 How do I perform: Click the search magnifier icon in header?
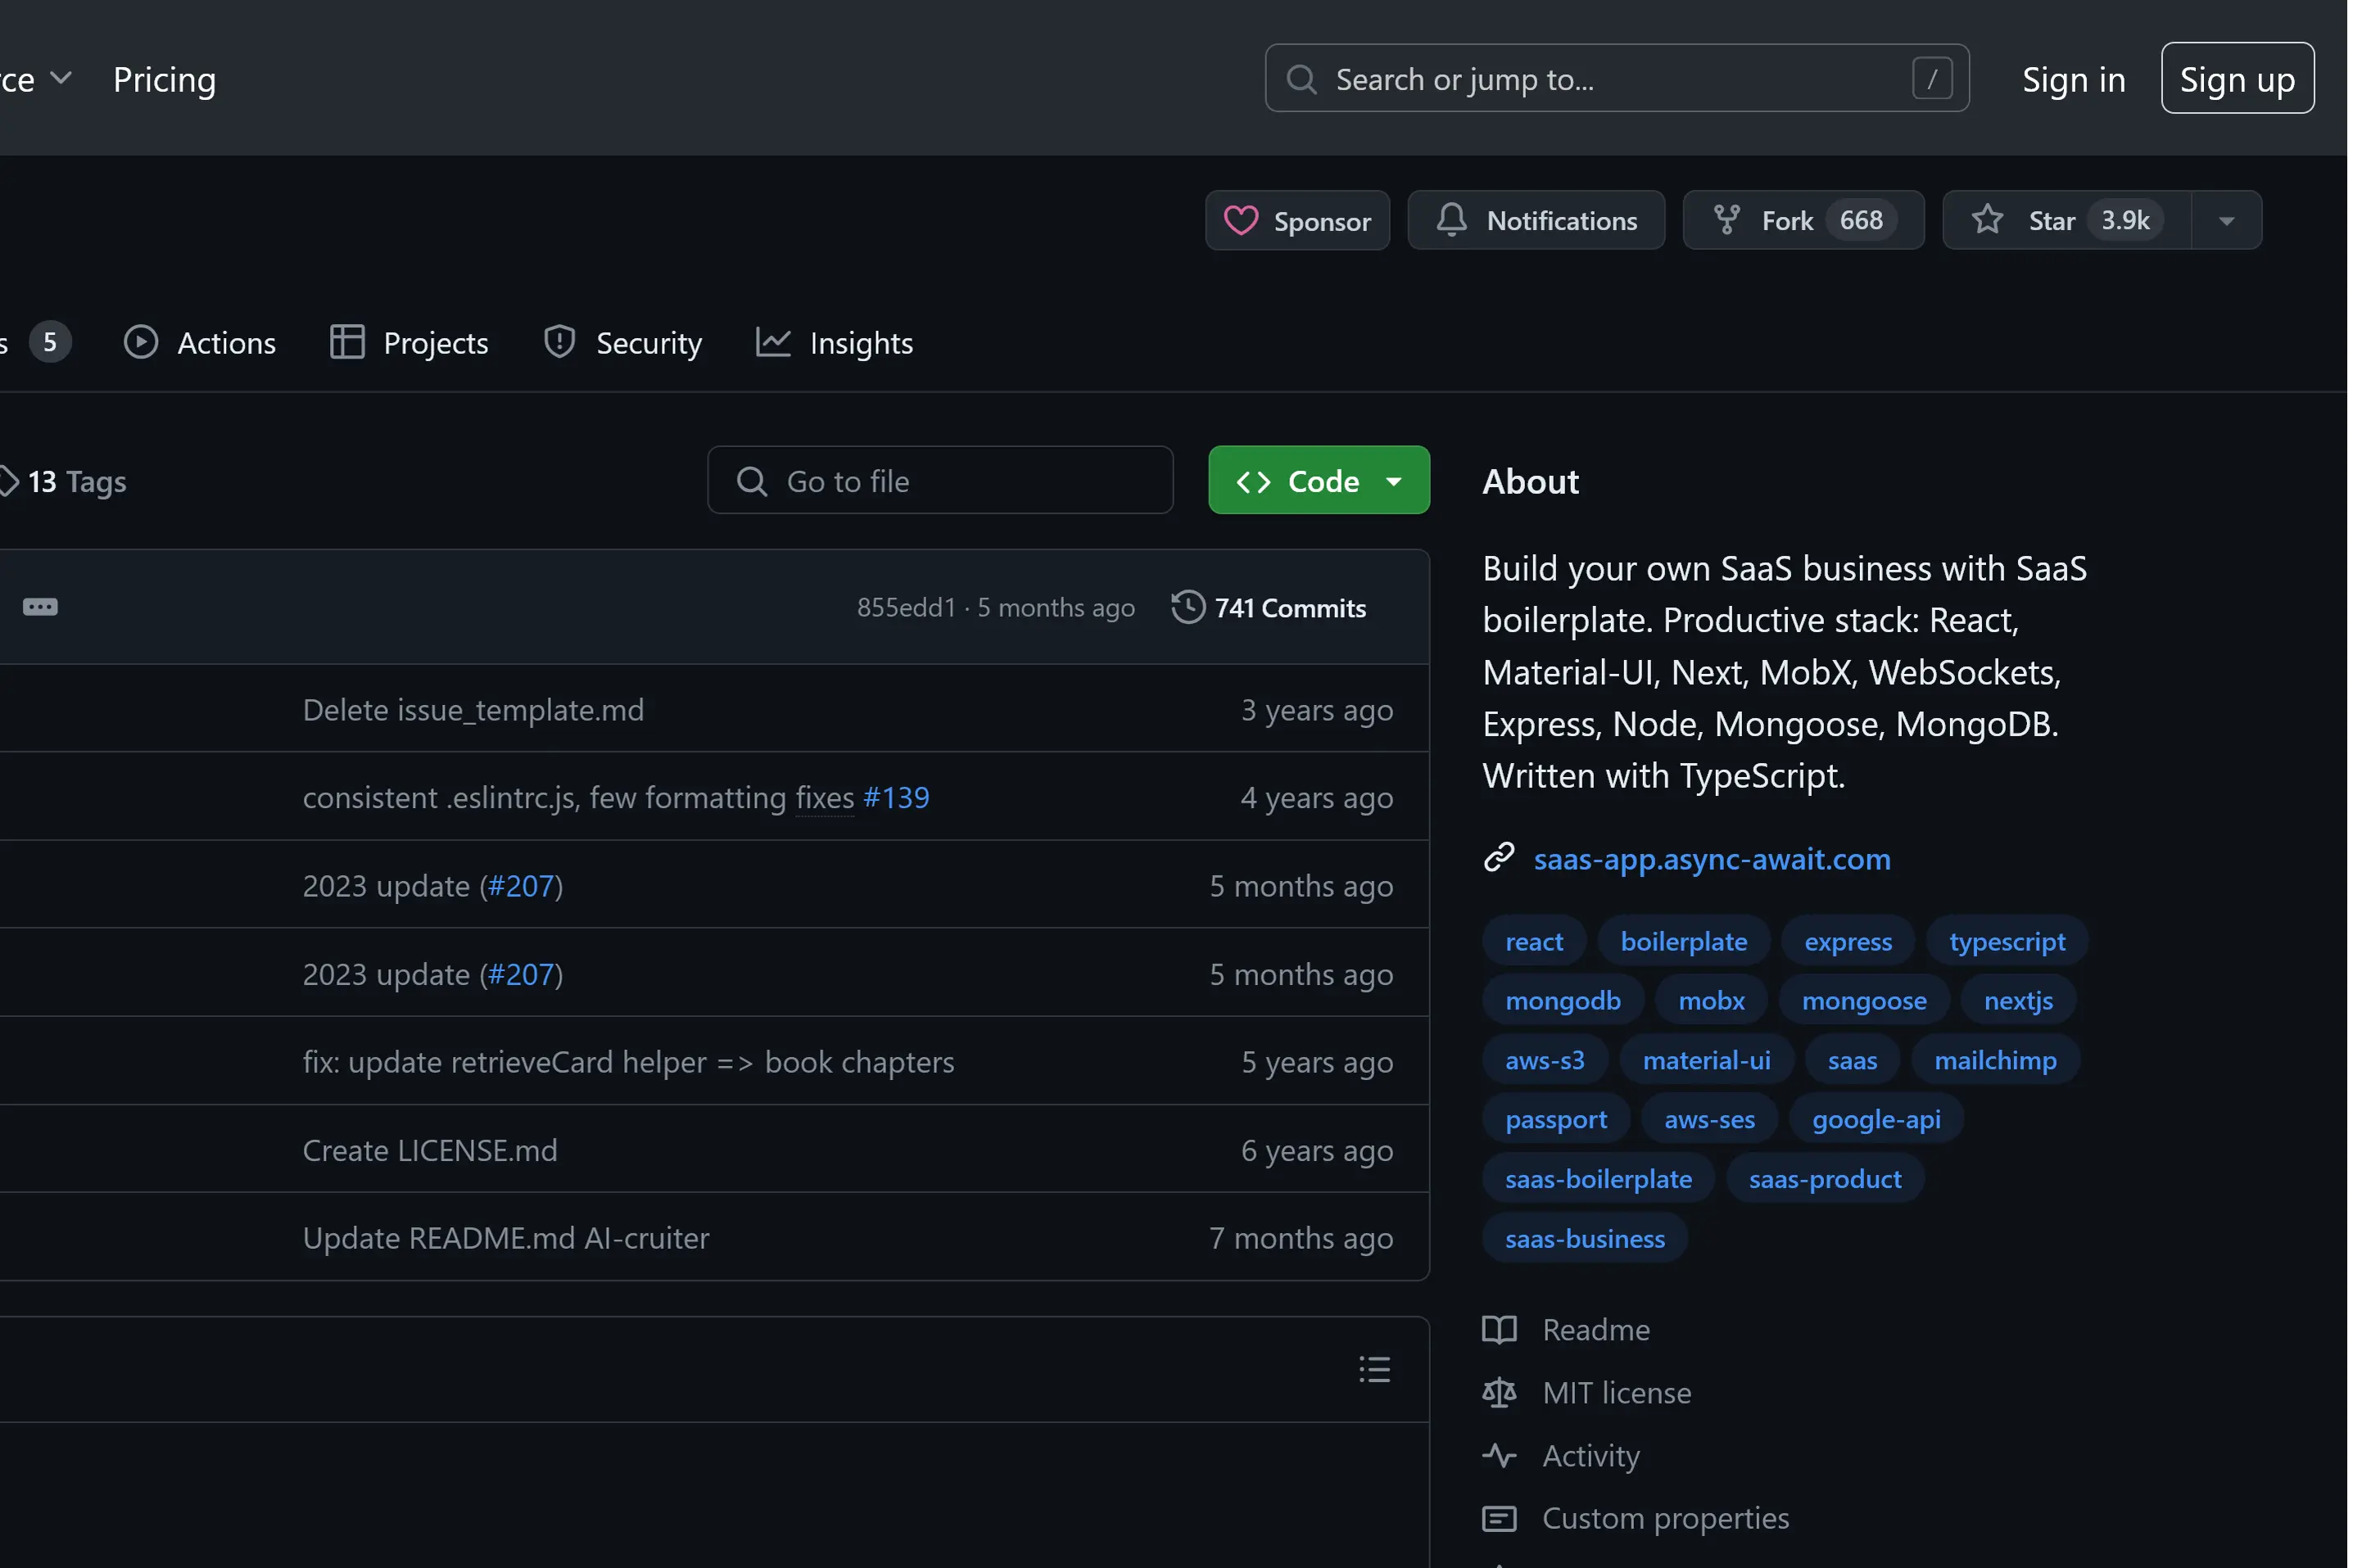[x=1300, y=78]
